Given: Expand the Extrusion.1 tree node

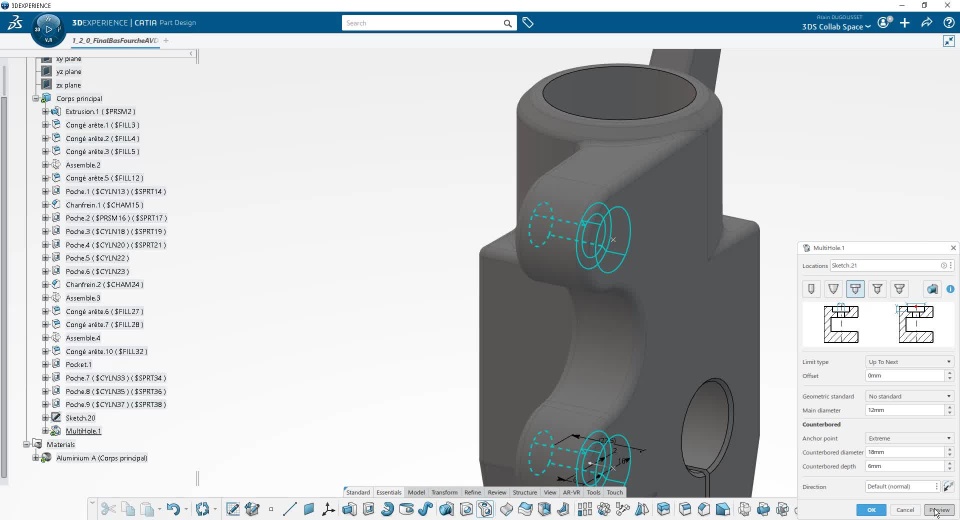Looking at the screenshot, I should point(45,111).
